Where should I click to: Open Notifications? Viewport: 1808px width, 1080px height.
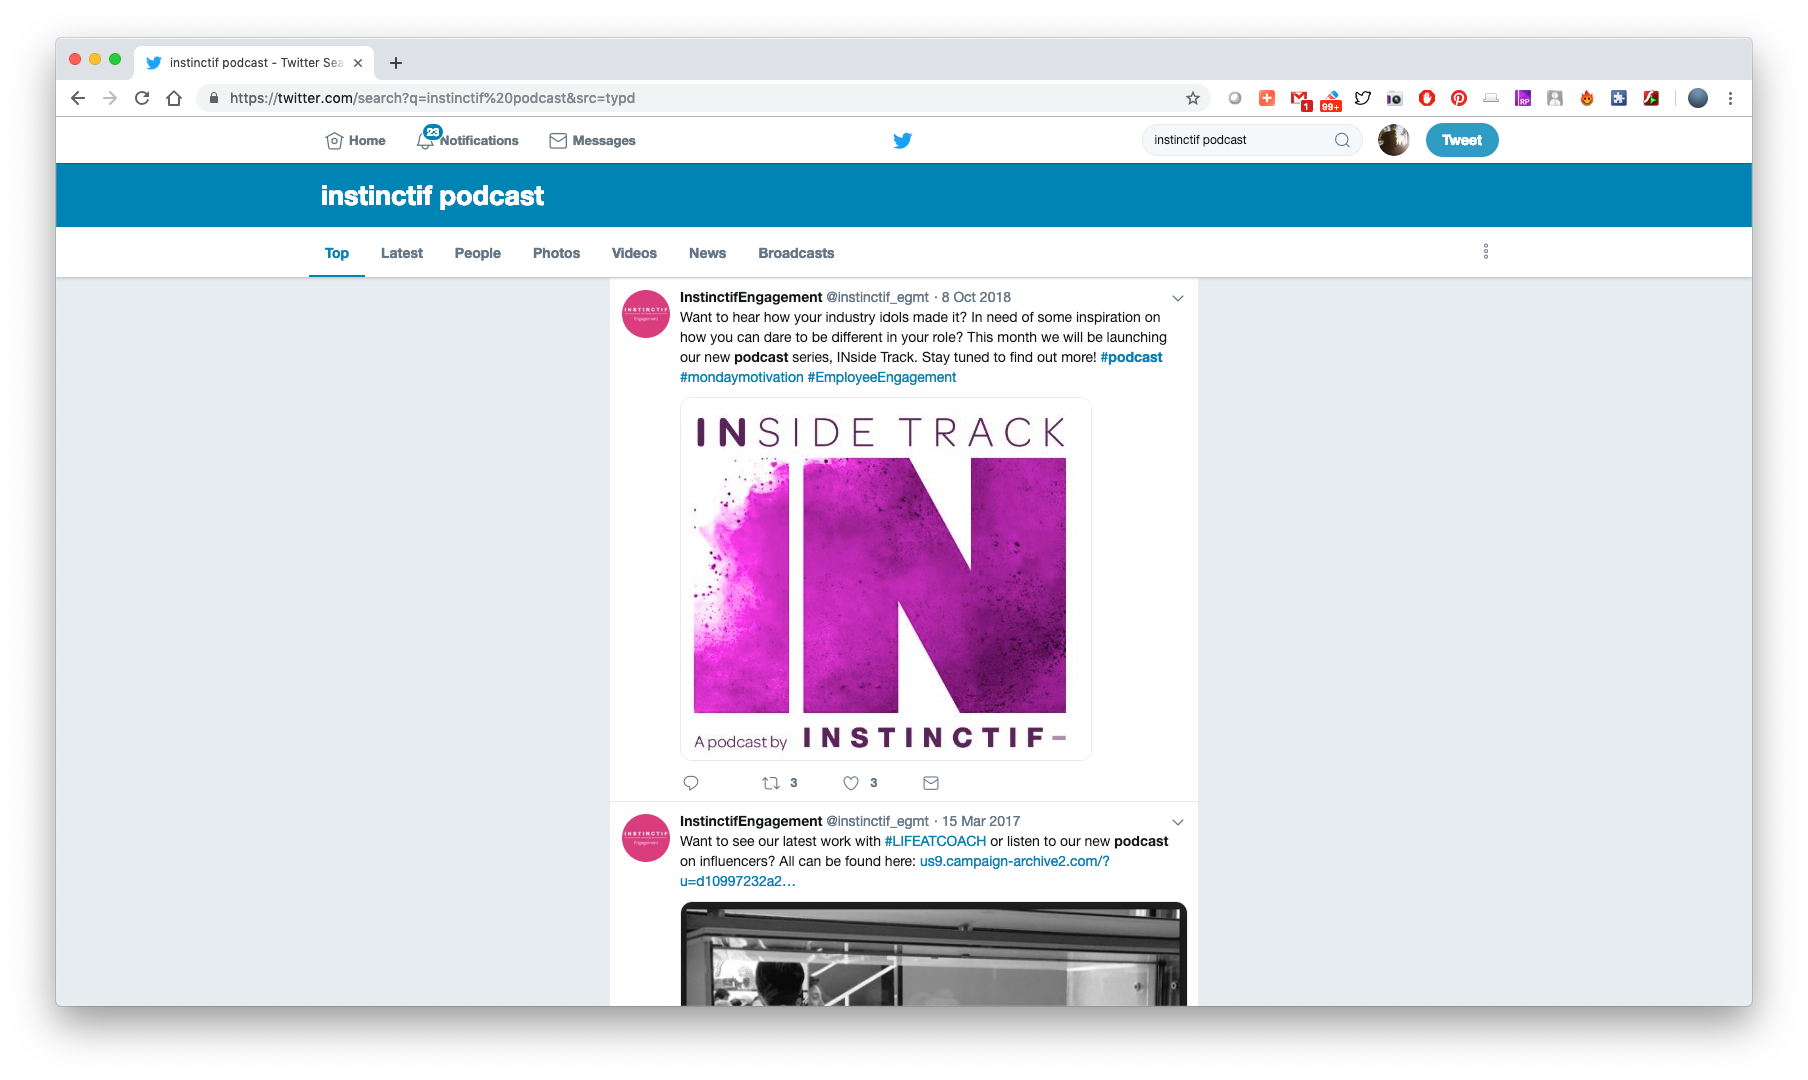(468, 140)
